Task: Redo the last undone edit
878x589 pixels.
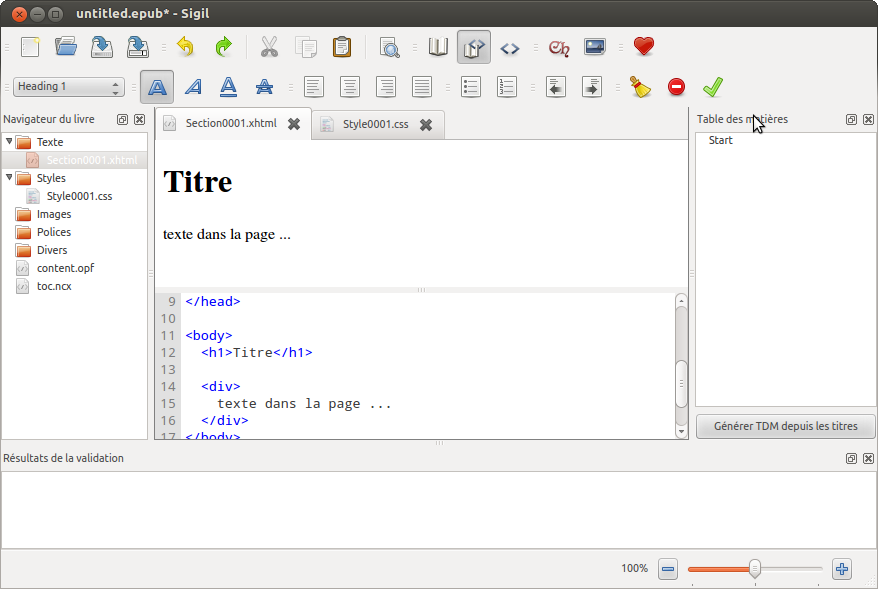Action: pyautogui.click(x=223, y=47)
